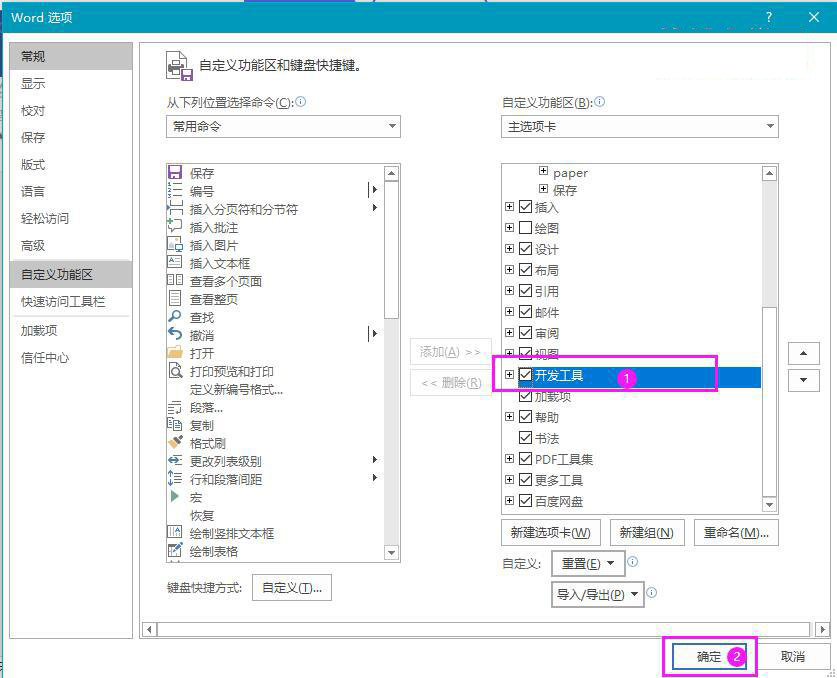Click the 格式刷 format painter icon
The image size is (837, 678).
point(175,441)
